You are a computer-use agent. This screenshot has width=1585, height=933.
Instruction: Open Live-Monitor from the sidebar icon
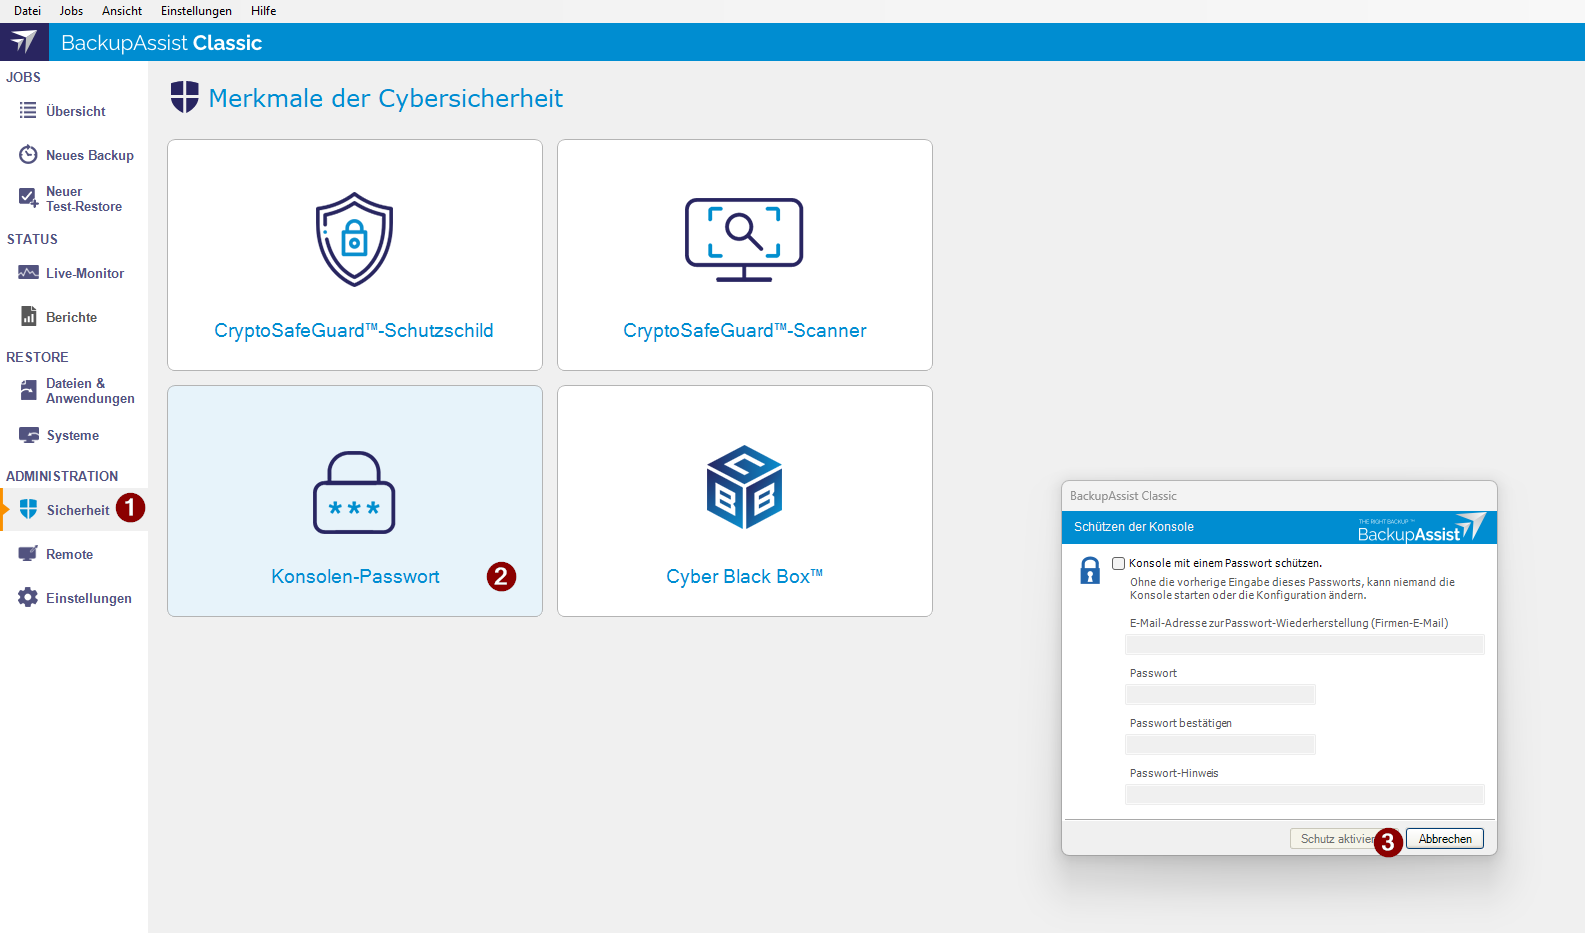(28, 273)
